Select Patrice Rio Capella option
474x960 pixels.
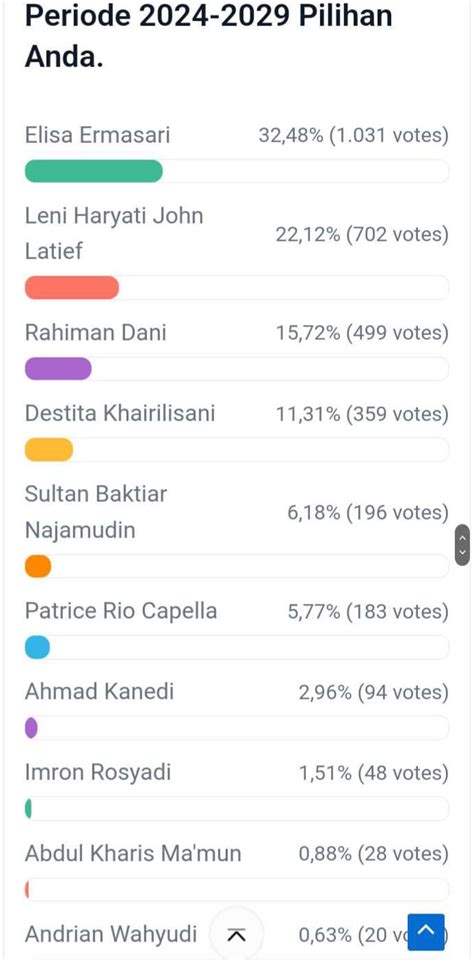point(121,611)
